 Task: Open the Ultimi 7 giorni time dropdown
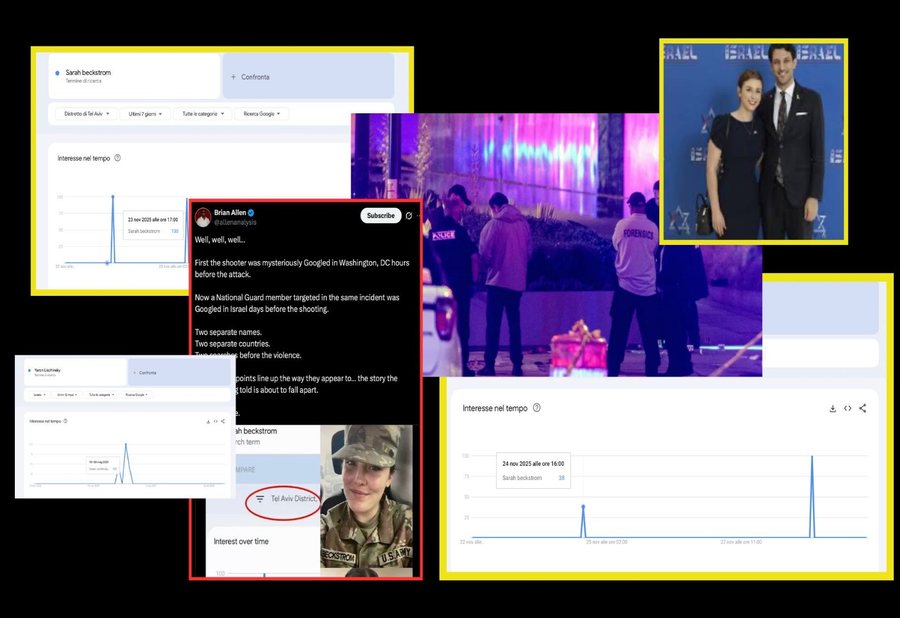(145, 114)
